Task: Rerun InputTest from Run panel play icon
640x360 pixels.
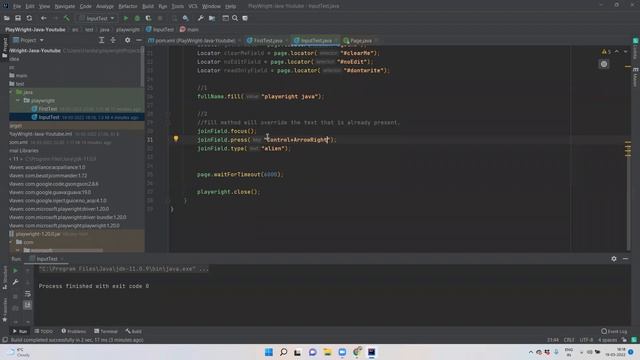Action: (16, 271)
